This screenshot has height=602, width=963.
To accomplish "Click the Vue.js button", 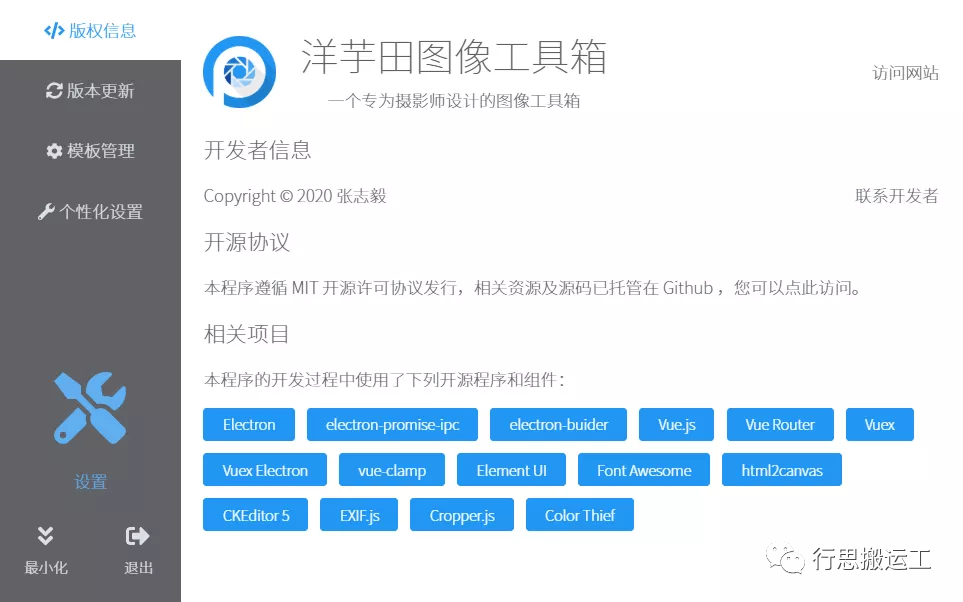I will click(x=676, y=424).
